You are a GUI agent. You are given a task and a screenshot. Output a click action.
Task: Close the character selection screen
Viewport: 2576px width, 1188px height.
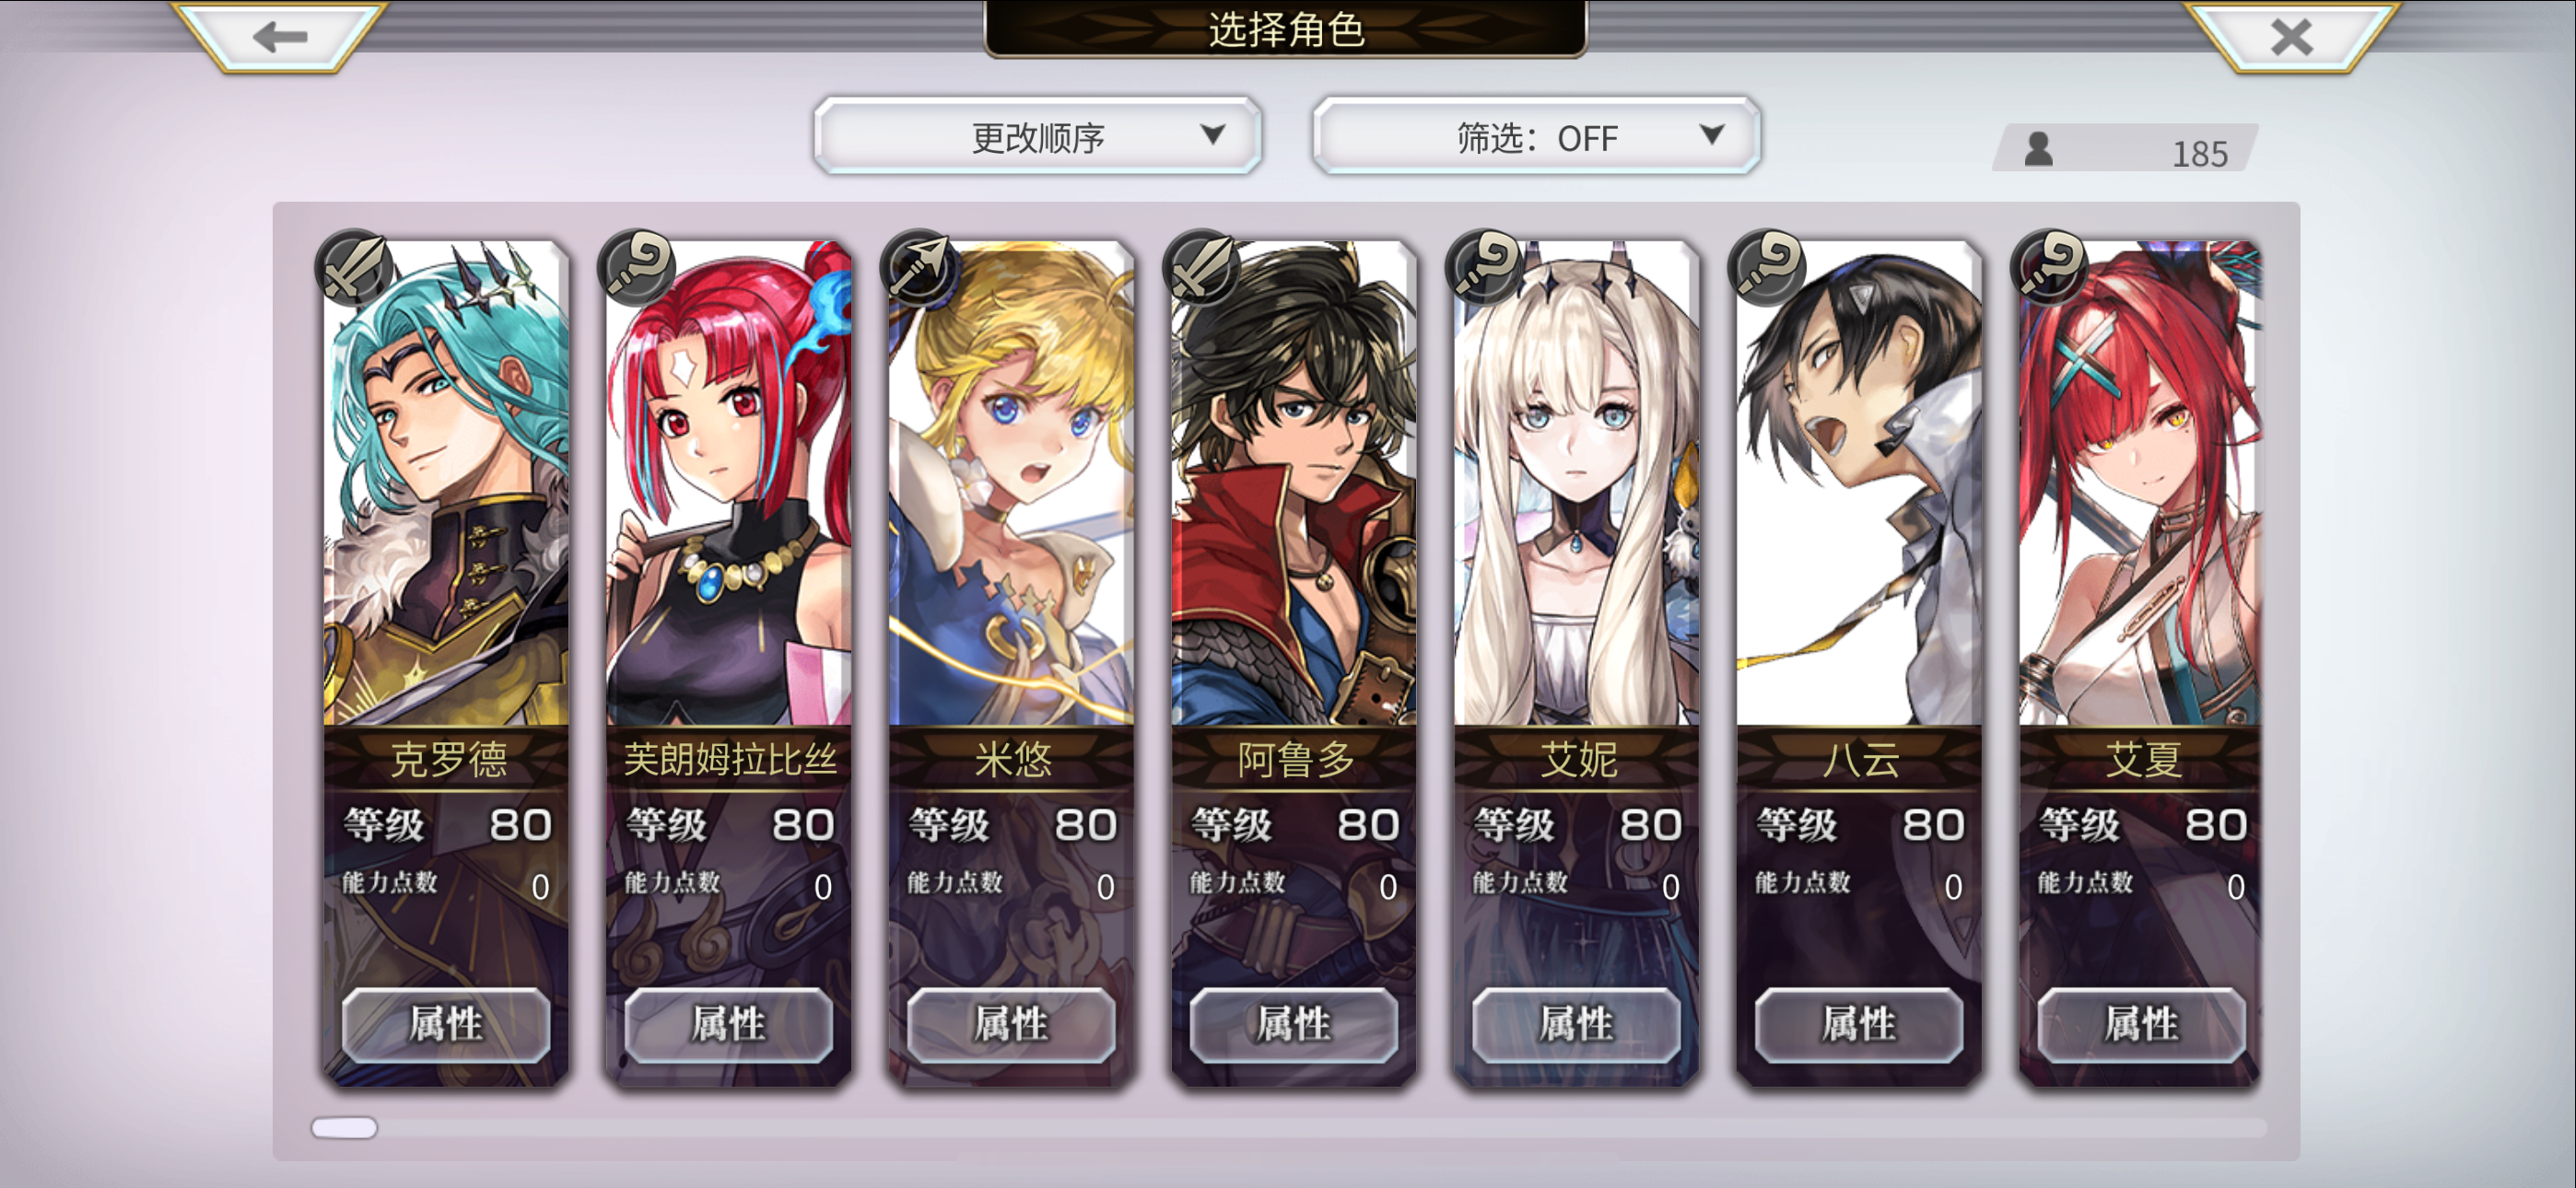pyautogui.click(x=2291, y=36)
